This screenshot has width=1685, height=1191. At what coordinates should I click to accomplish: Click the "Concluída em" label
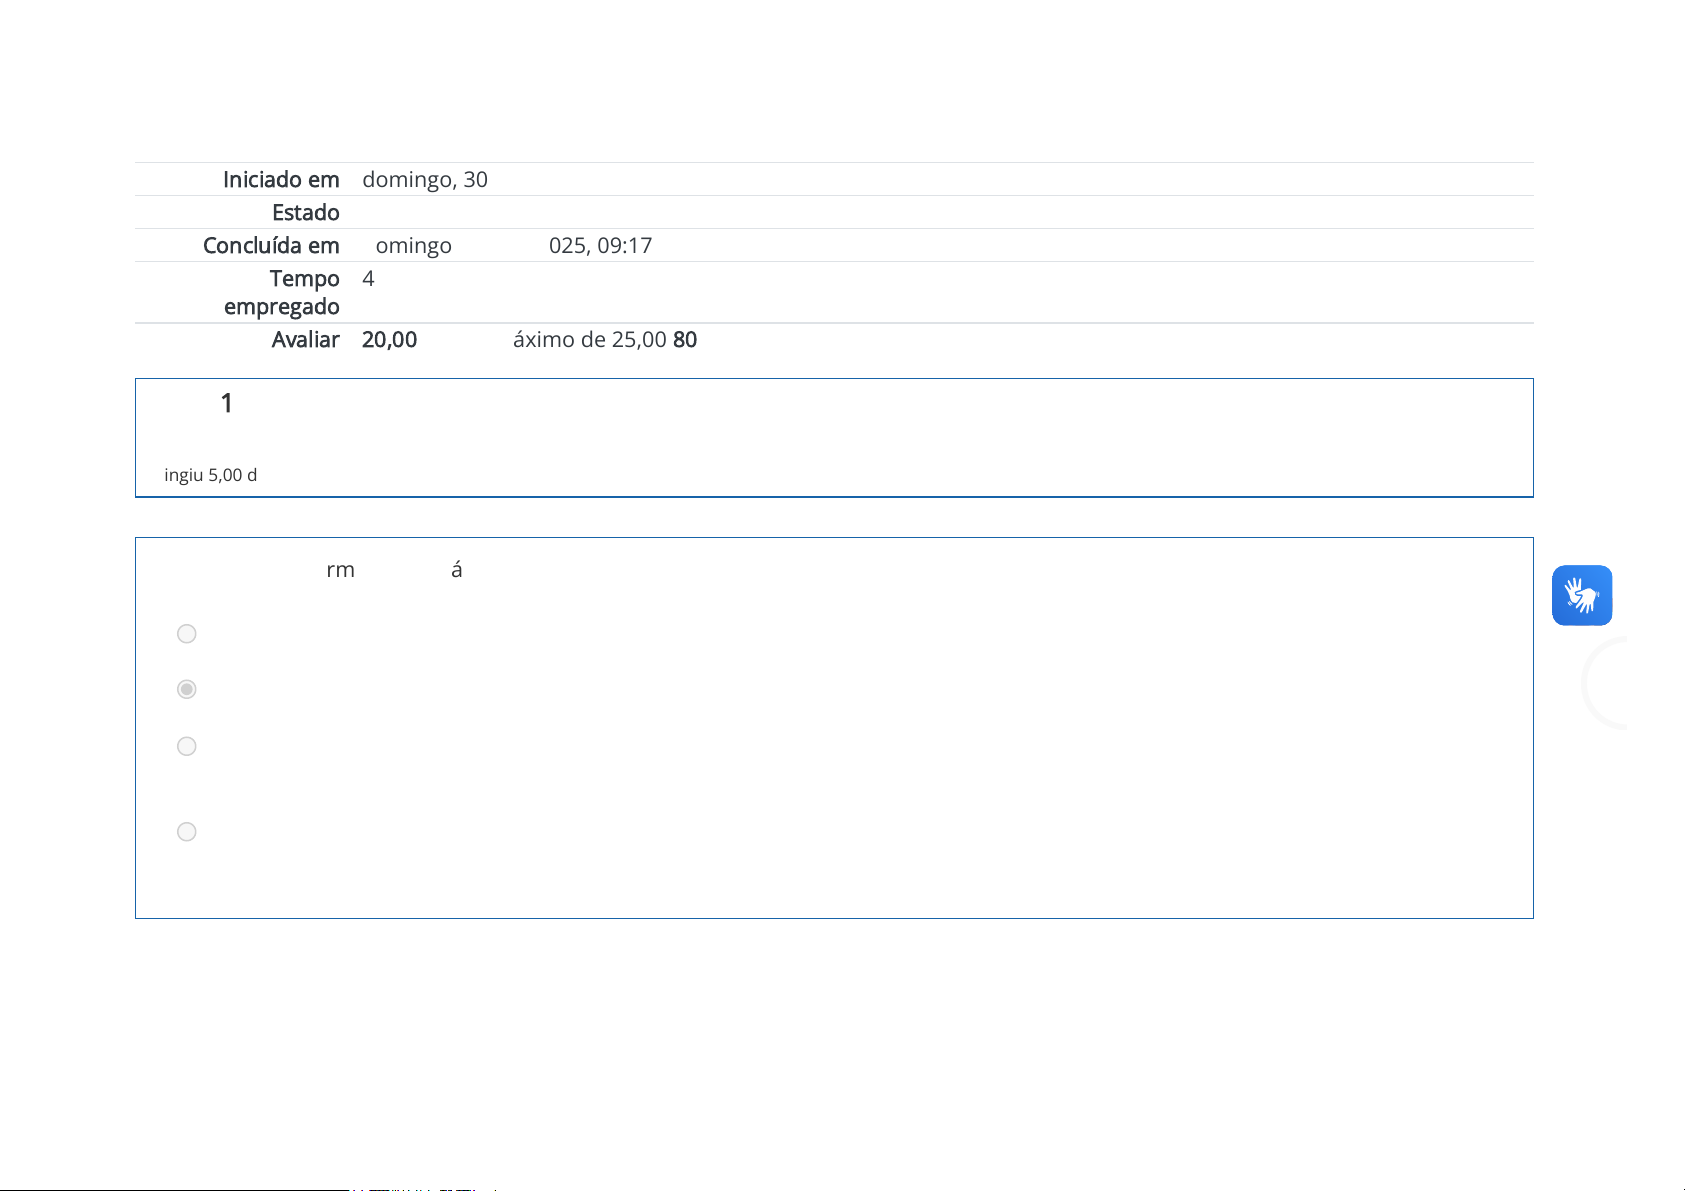271,246
